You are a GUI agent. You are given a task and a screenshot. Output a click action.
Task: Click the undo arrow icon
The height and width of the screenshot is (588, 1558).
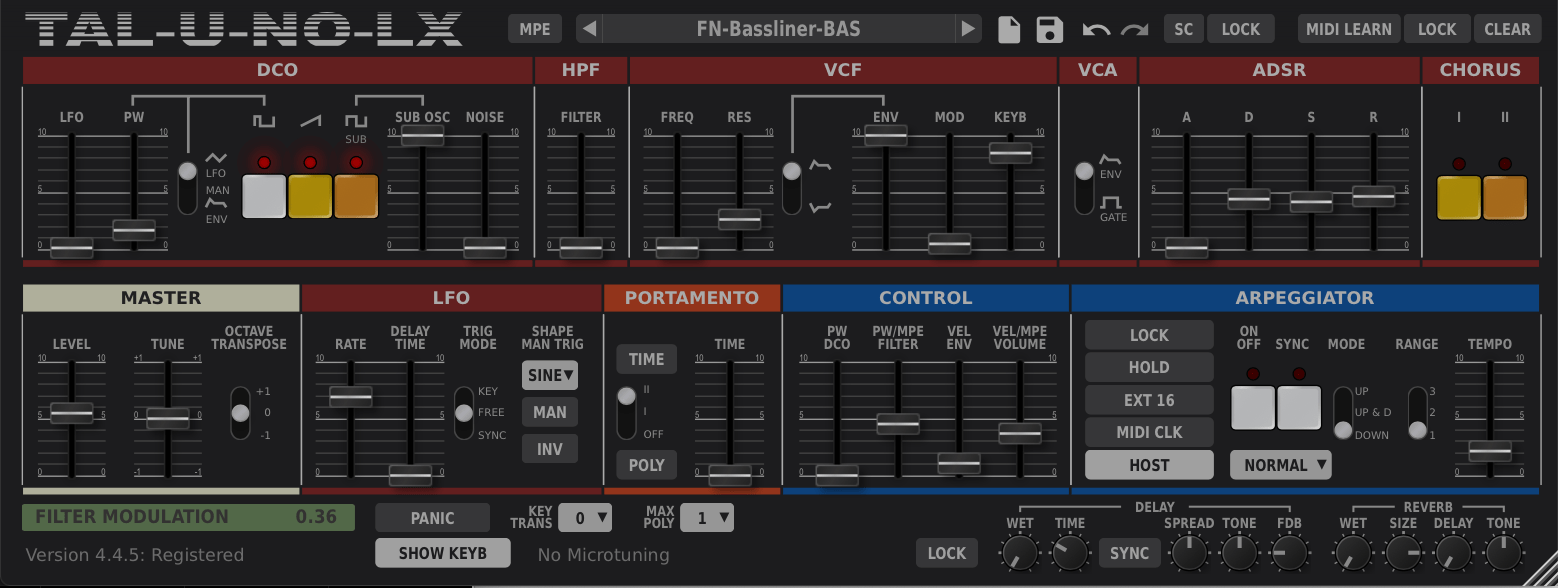pos(1096,30)
